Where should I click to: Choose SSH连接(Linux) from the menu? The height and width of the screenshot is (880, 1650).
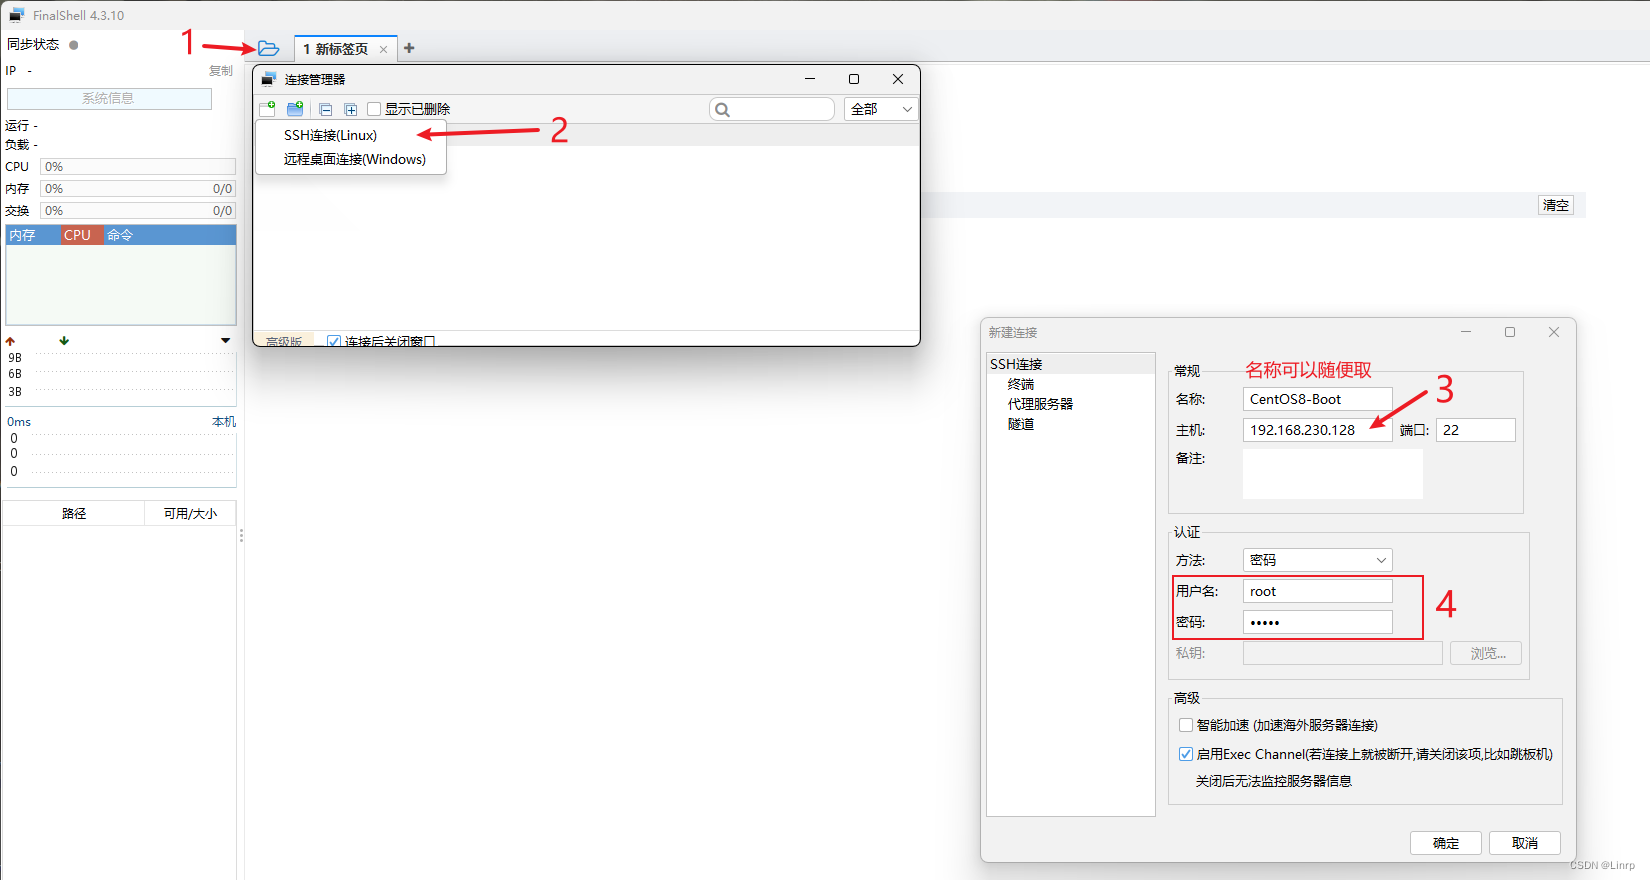tap(330, 135)
